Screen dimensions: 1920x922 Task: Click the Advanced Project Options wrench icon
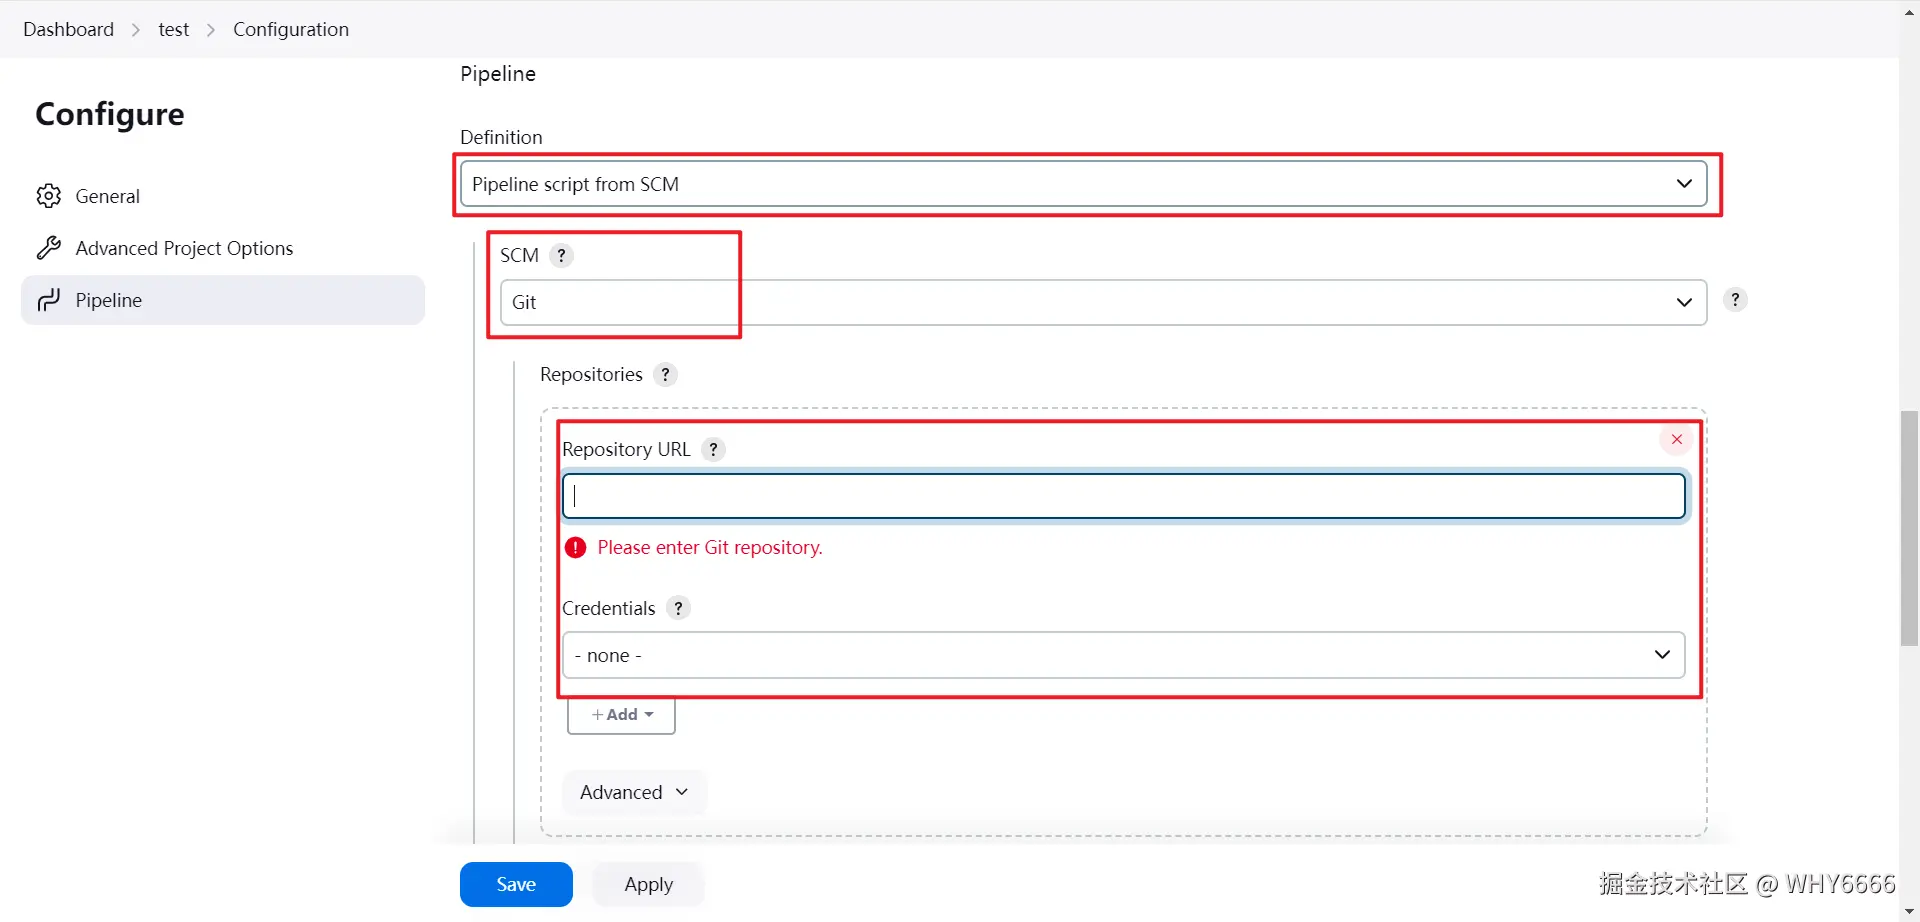coord(49,248)
